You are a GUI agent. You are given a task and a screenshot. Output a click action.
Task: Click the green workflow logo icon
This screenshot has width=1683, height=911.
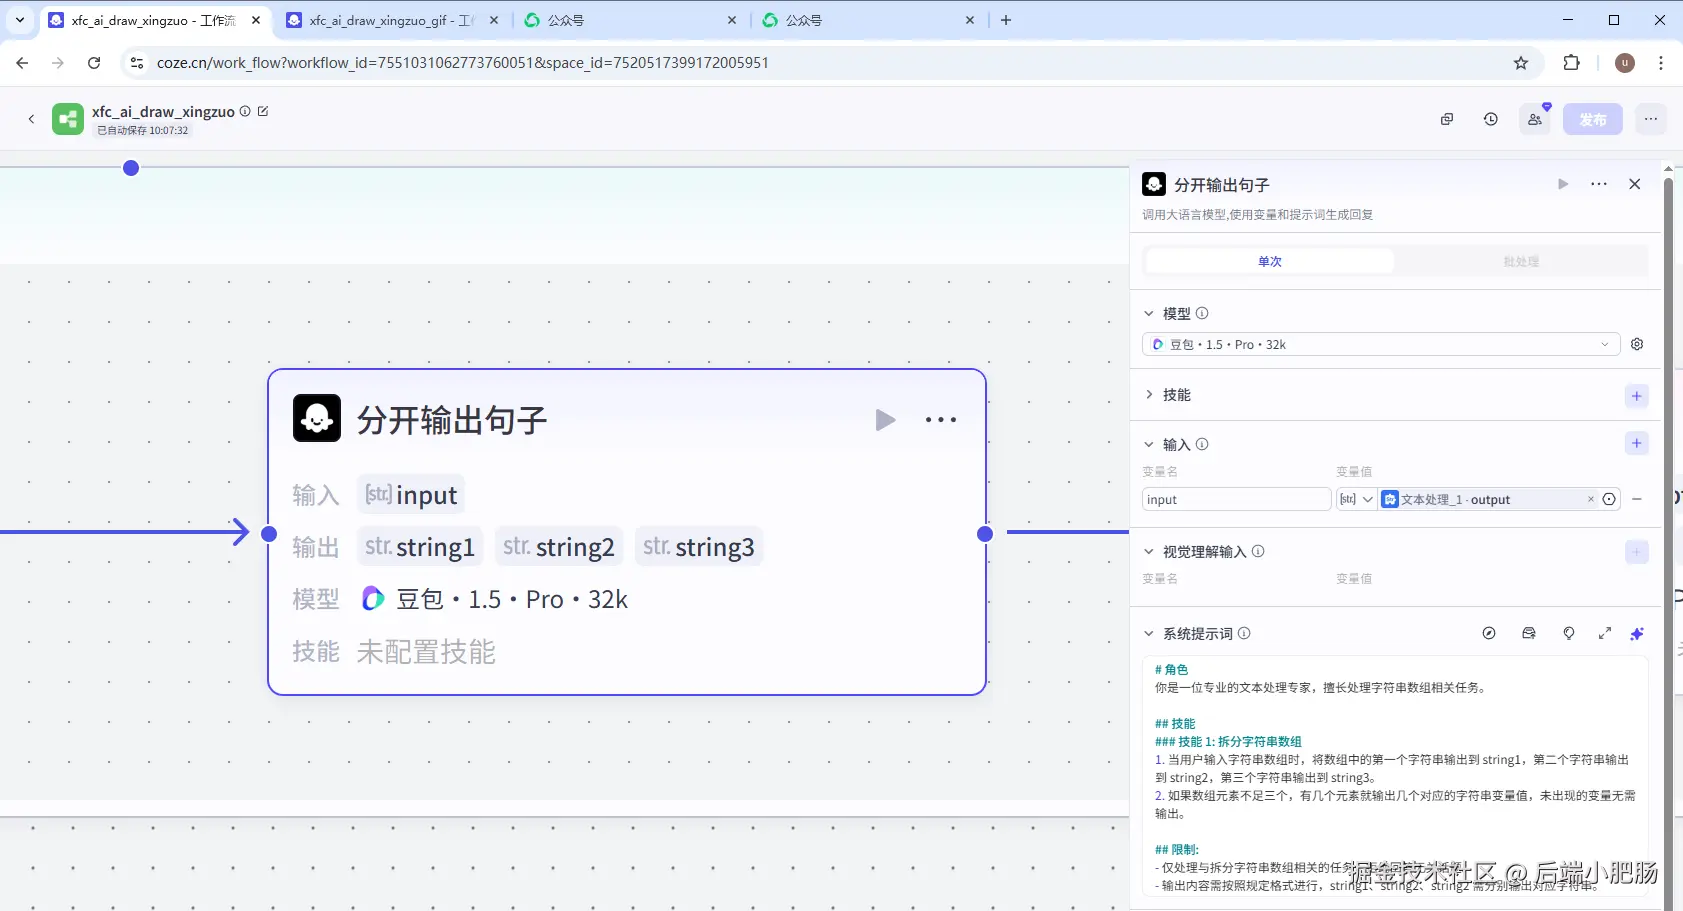tap(68, 119)
